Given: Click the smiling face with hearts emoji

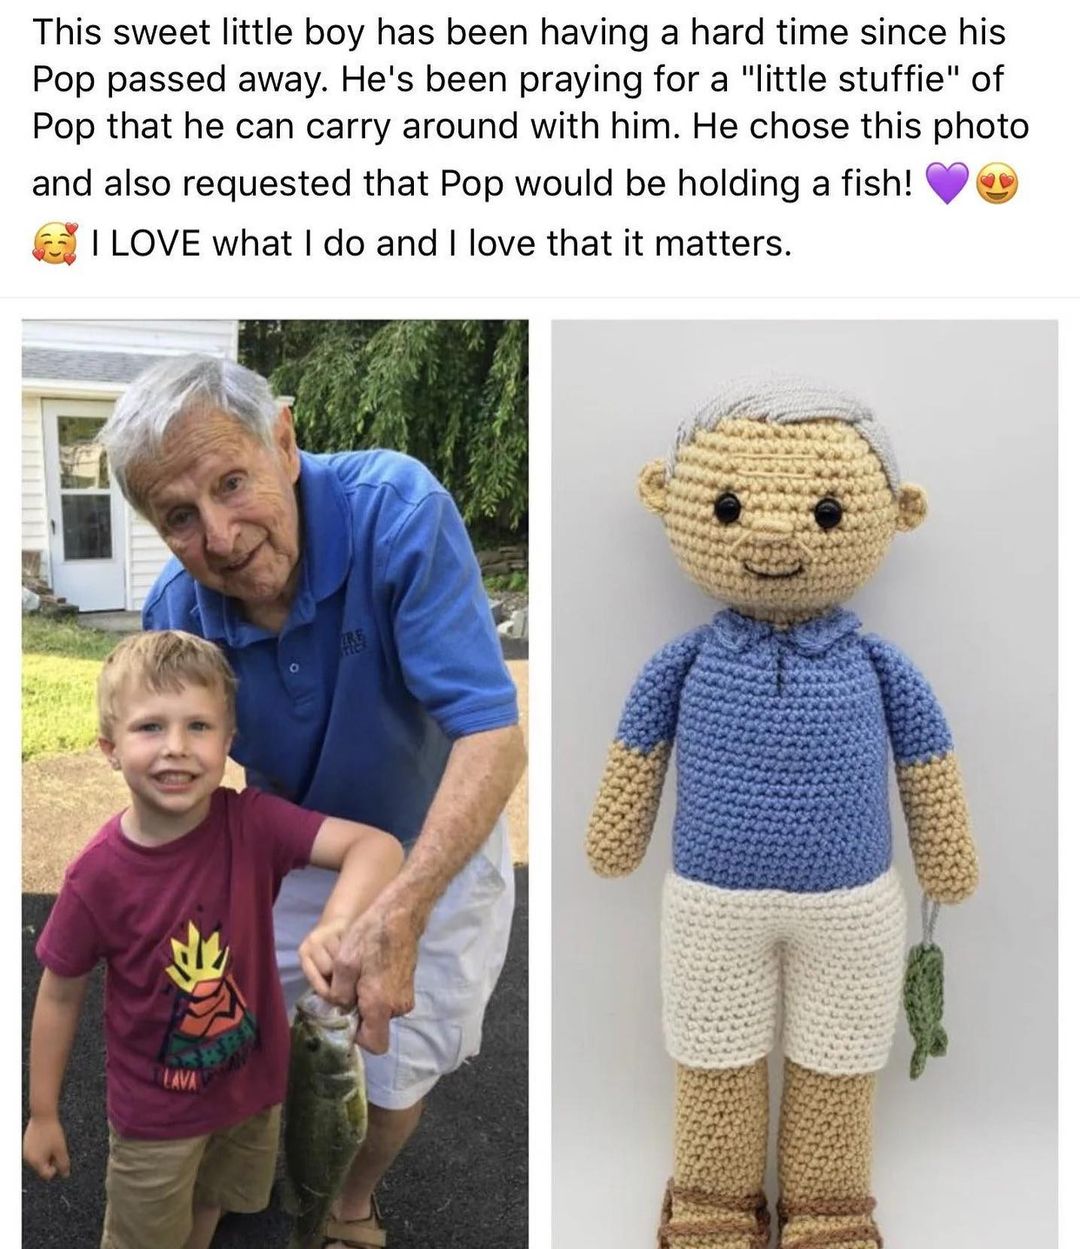Looking at the screenshot, I should click(54, 243).
